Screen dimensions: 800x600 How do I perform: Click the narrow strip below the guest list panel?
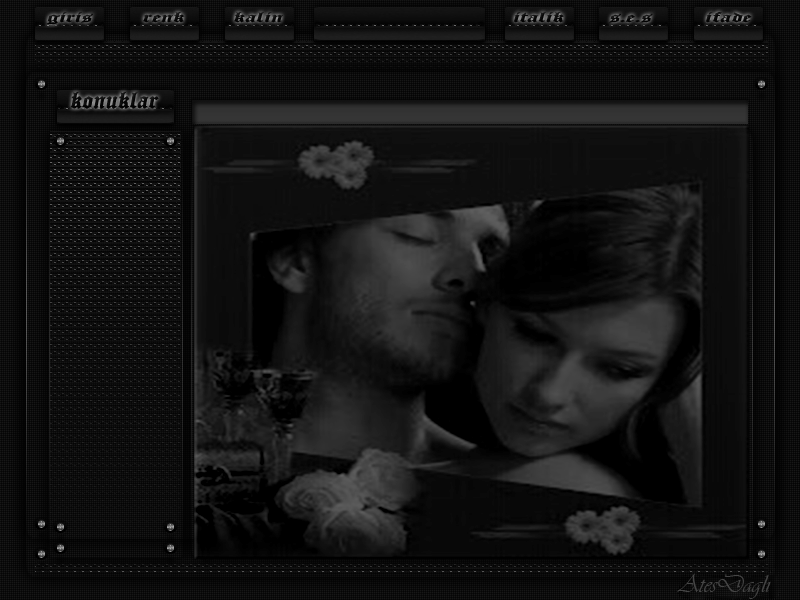click(x=115, y=548)
